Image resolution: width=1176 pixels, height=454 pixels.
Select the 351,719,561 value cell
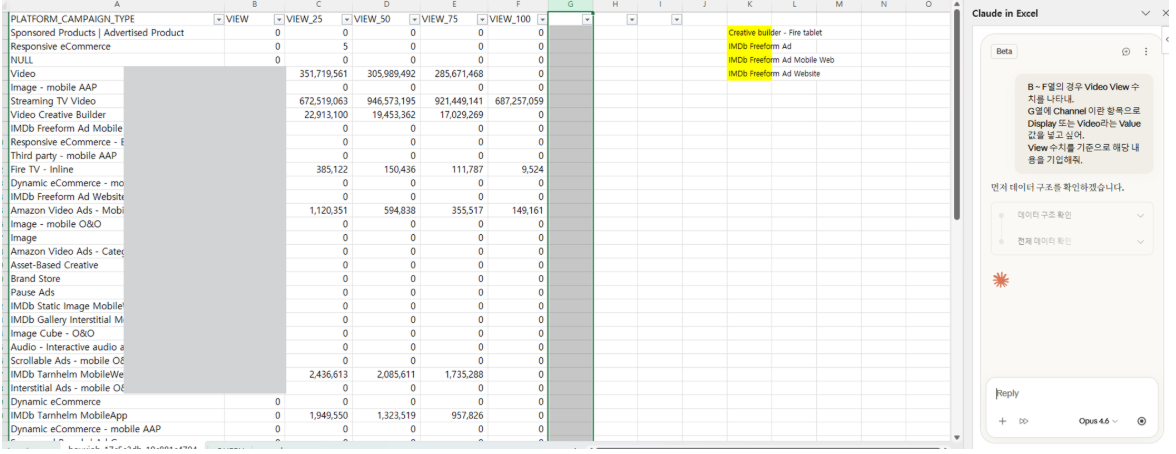click(319, 74)
